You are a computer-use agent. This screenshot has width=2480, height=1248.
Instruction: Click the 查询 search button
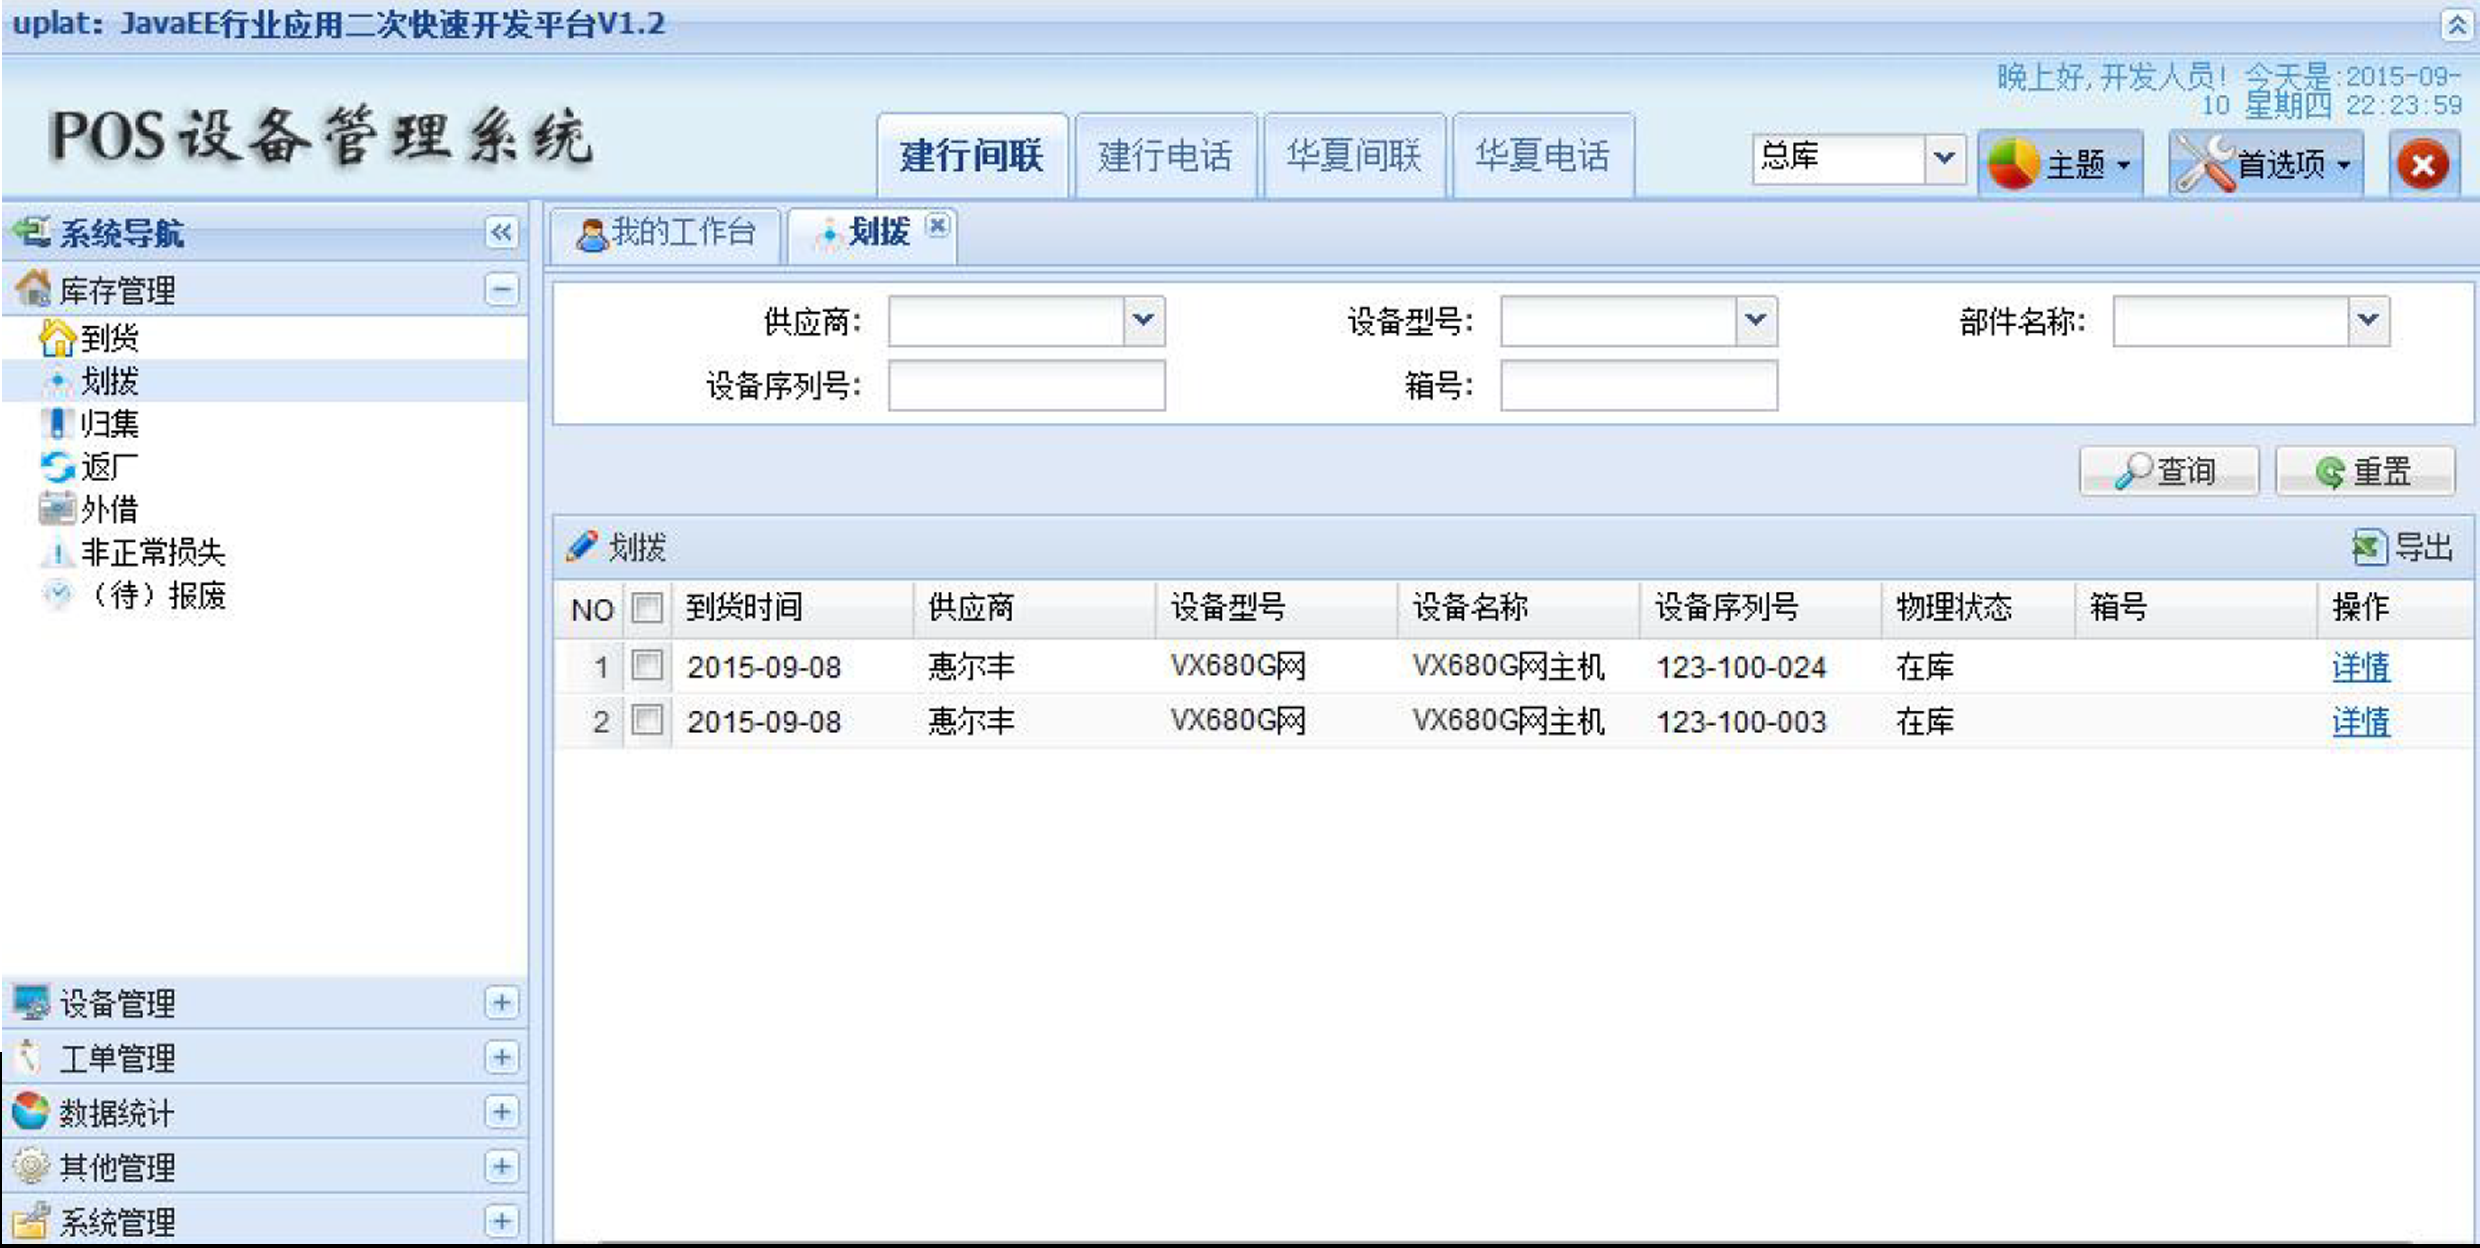(2168, 471)
